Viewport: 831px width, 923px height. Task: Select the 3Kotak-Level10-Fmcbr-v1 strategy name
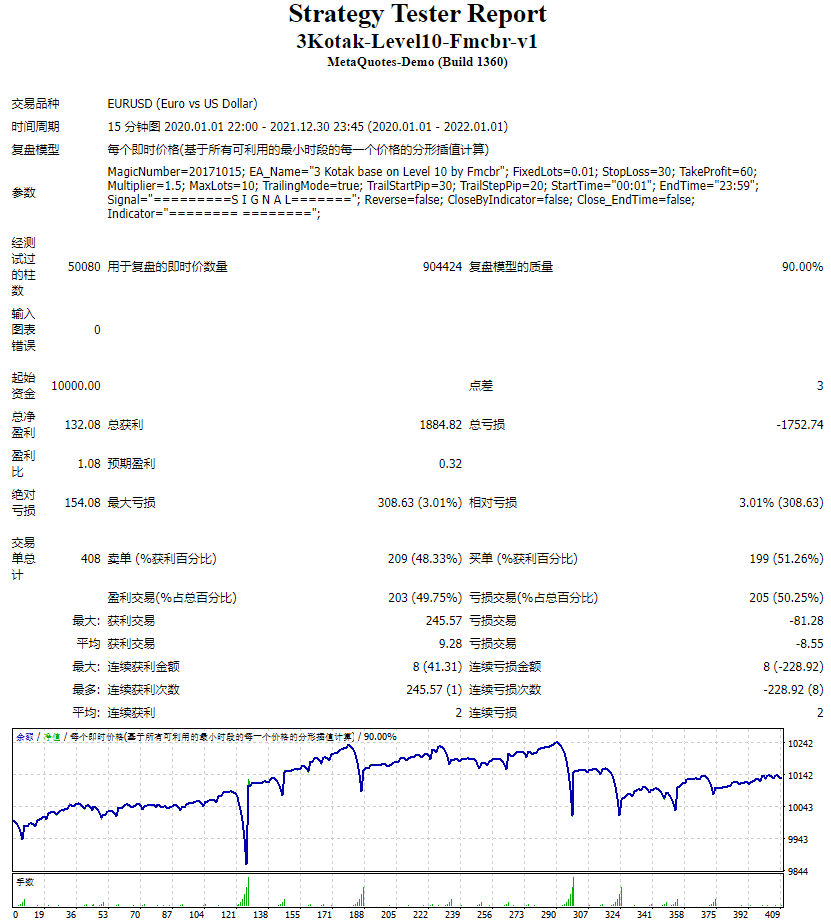point(415,39)
